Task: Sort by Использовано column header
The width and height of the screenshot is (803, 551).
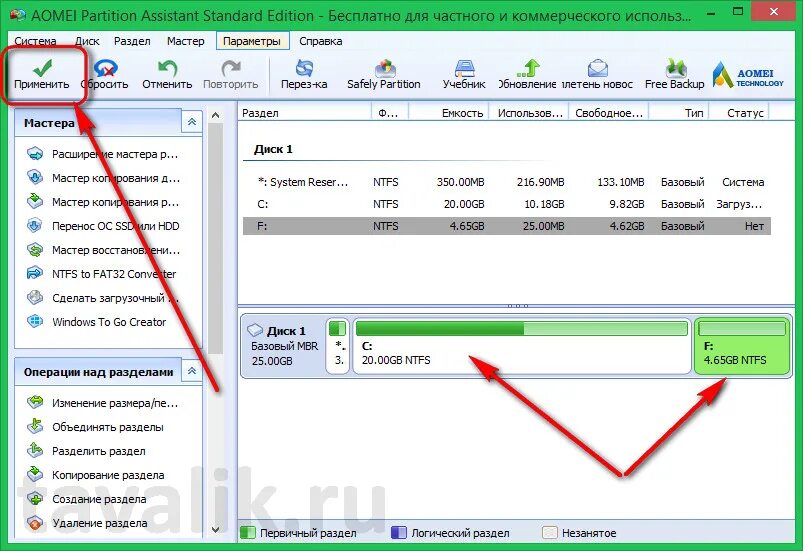Action: 529,113
